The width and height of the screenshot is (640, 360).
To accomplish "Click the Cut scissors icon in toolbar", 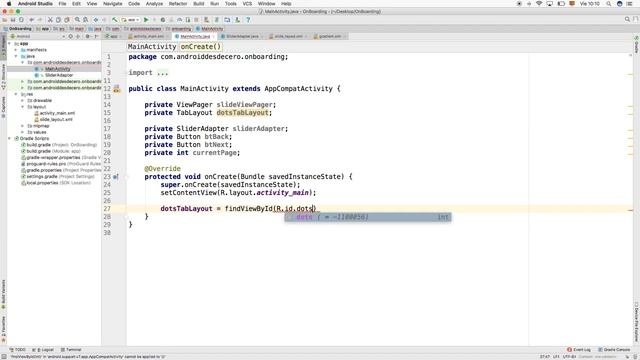I will pos(50,20).
